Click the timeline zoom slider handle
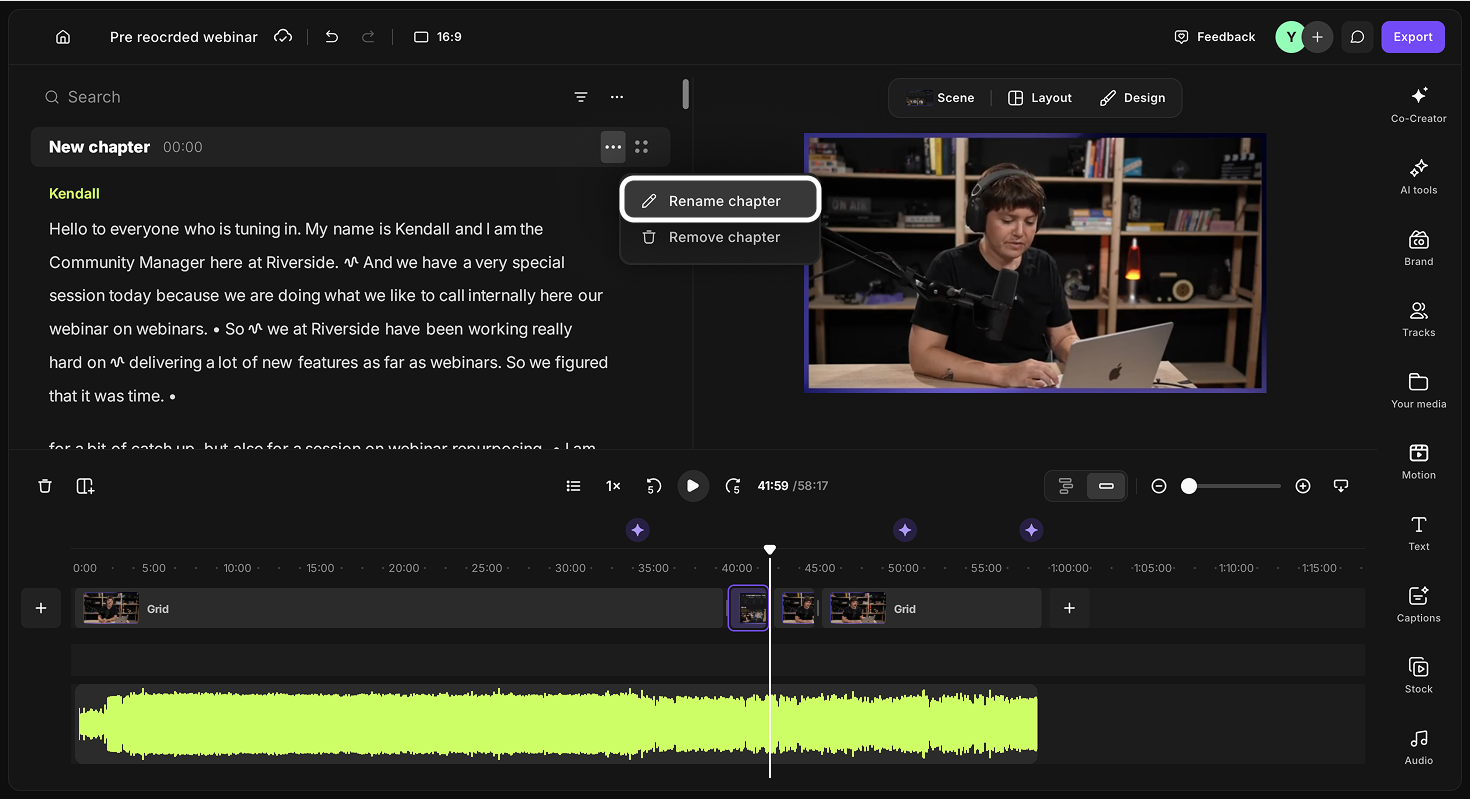 [x=1189, y=486]
